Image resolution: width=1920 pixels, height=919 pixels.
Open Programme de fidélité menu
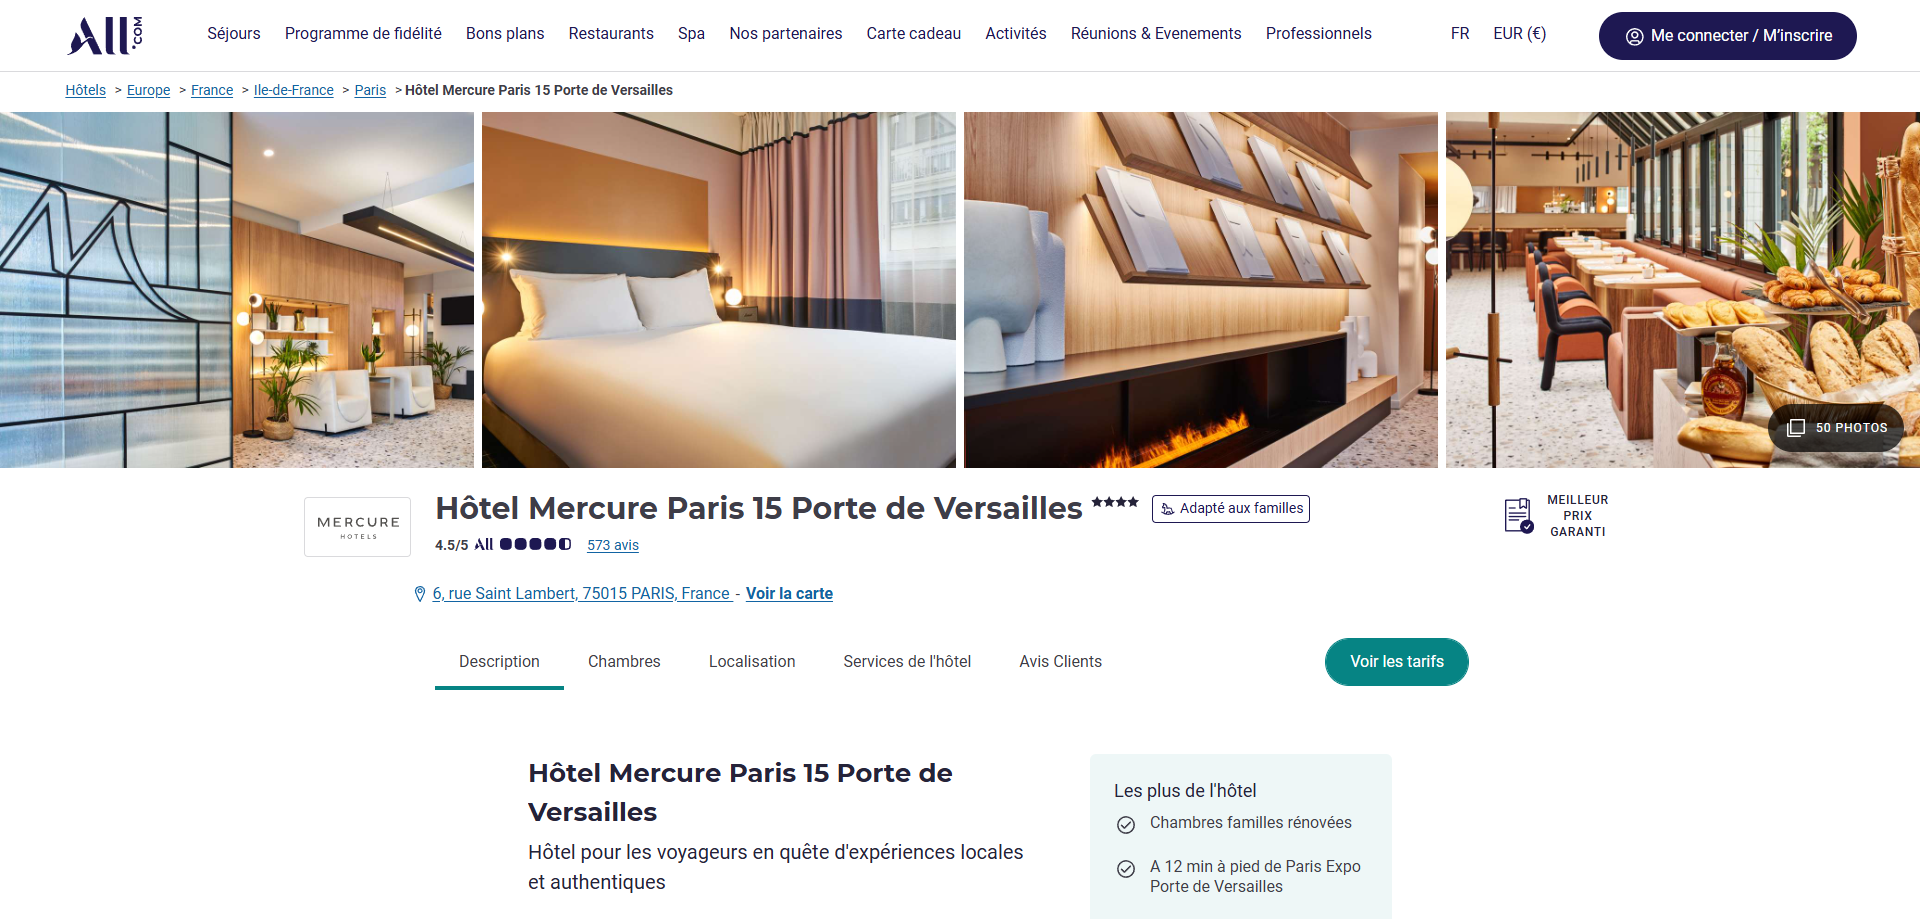[363, 34]
